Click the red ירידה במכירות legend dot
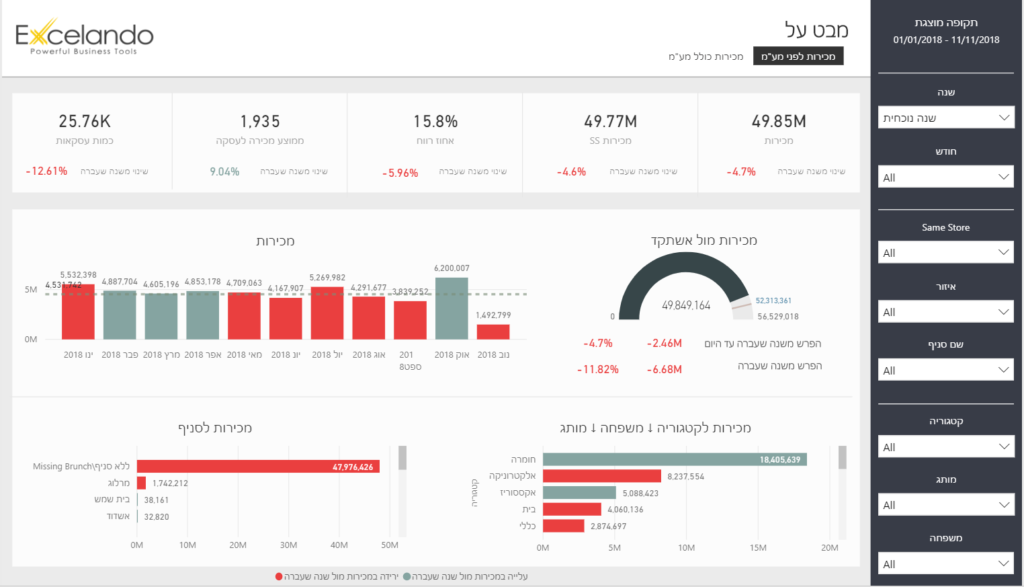 [x=278, y=577]
